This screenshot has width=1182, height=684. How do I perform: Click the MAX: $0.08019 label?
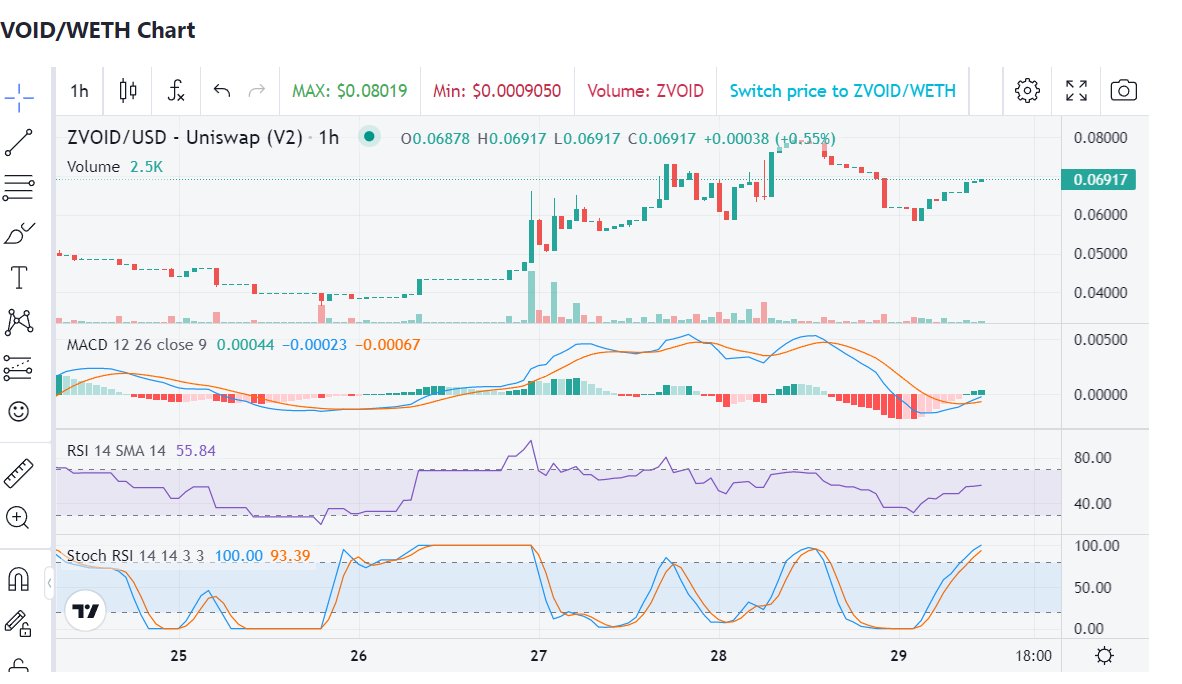(350, 91)
